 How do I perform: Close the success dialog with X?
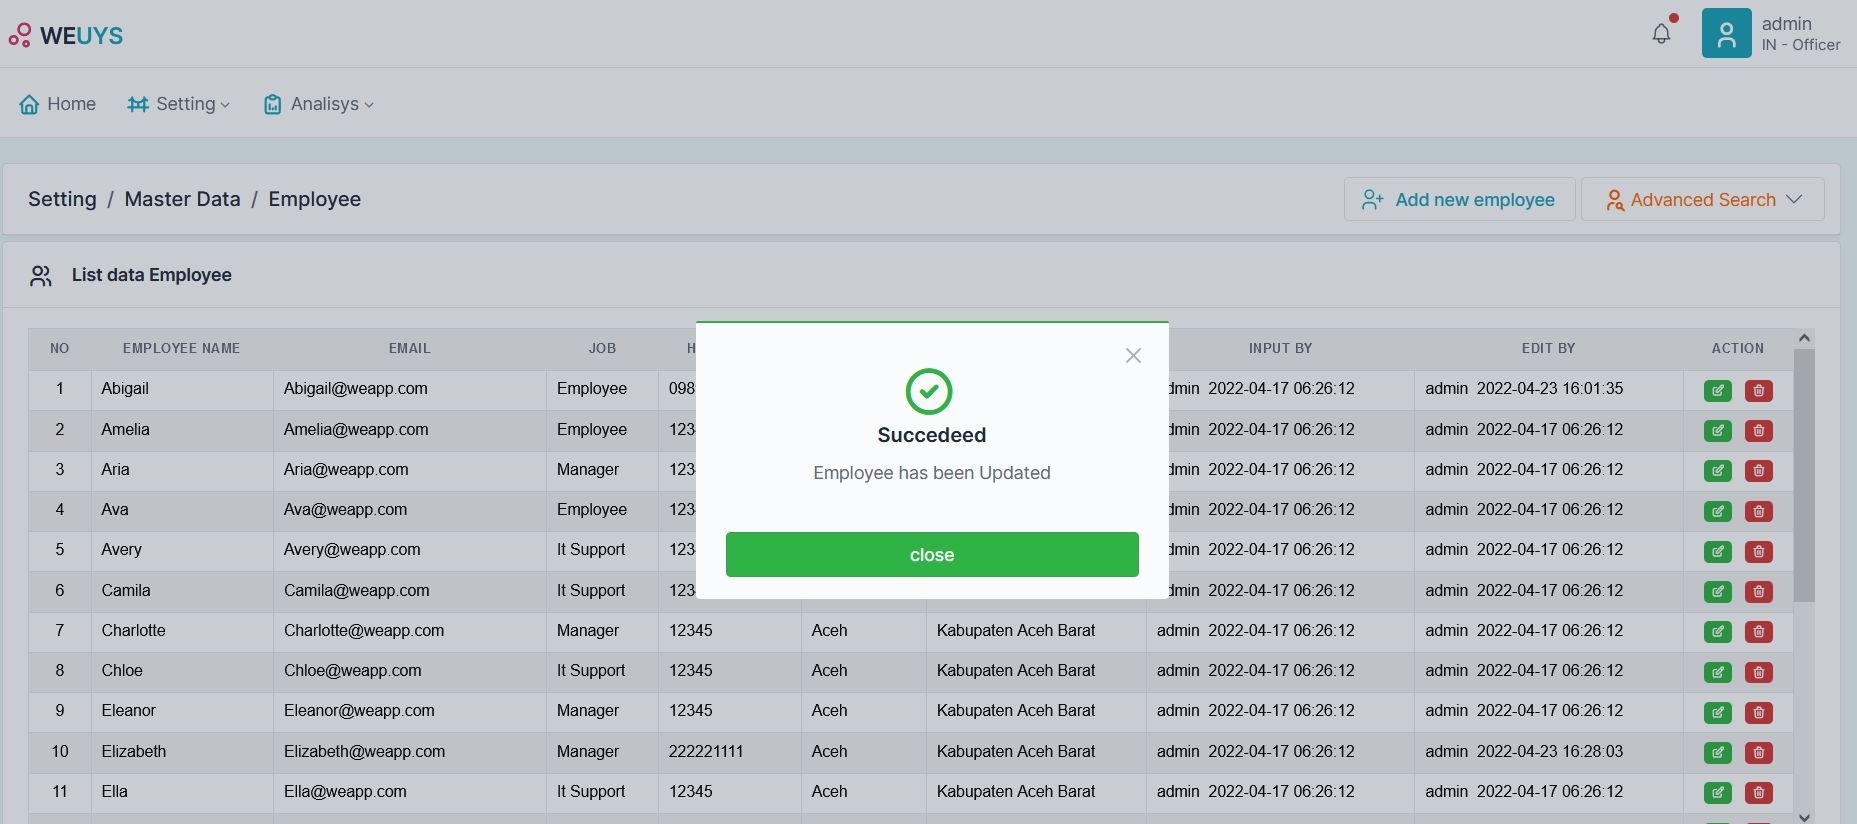pos(1132,356)
